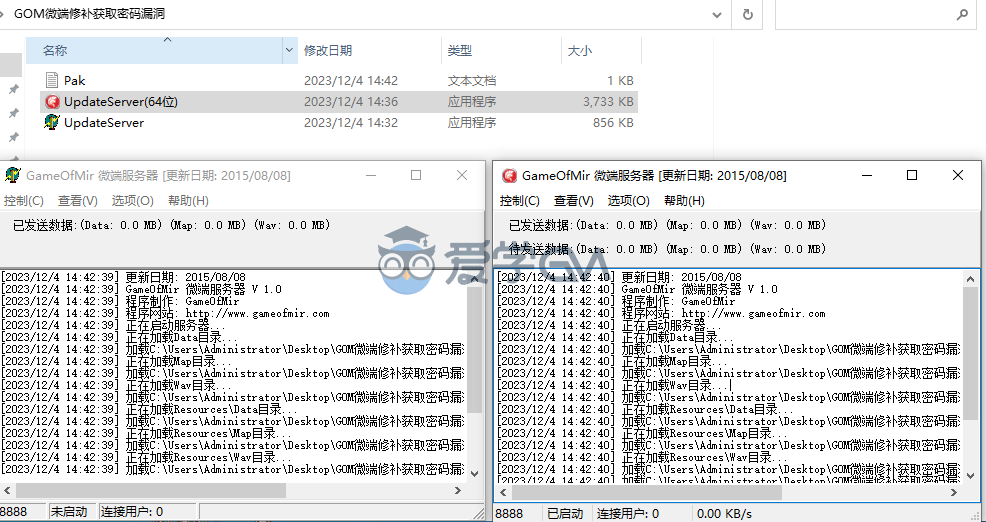Sort files by 名称 column header

click(x=155, y=50)
